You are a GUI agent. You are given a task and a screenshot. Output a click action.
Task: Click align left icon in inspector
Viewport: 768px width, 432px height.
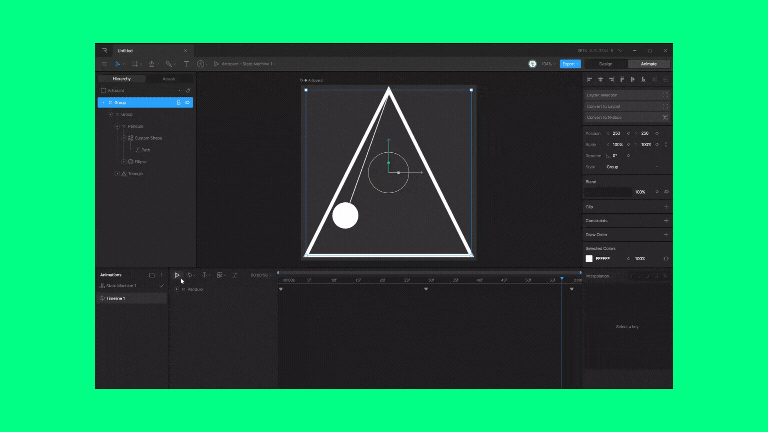point(590,78)
